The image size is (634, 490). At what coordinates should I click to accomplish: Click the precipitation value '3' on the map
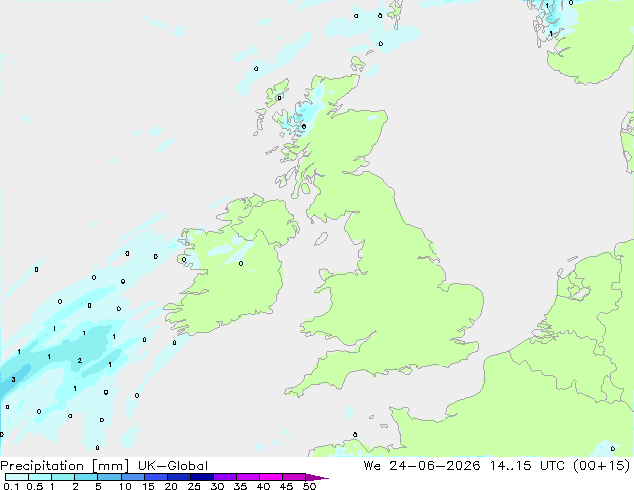point(14,379)
